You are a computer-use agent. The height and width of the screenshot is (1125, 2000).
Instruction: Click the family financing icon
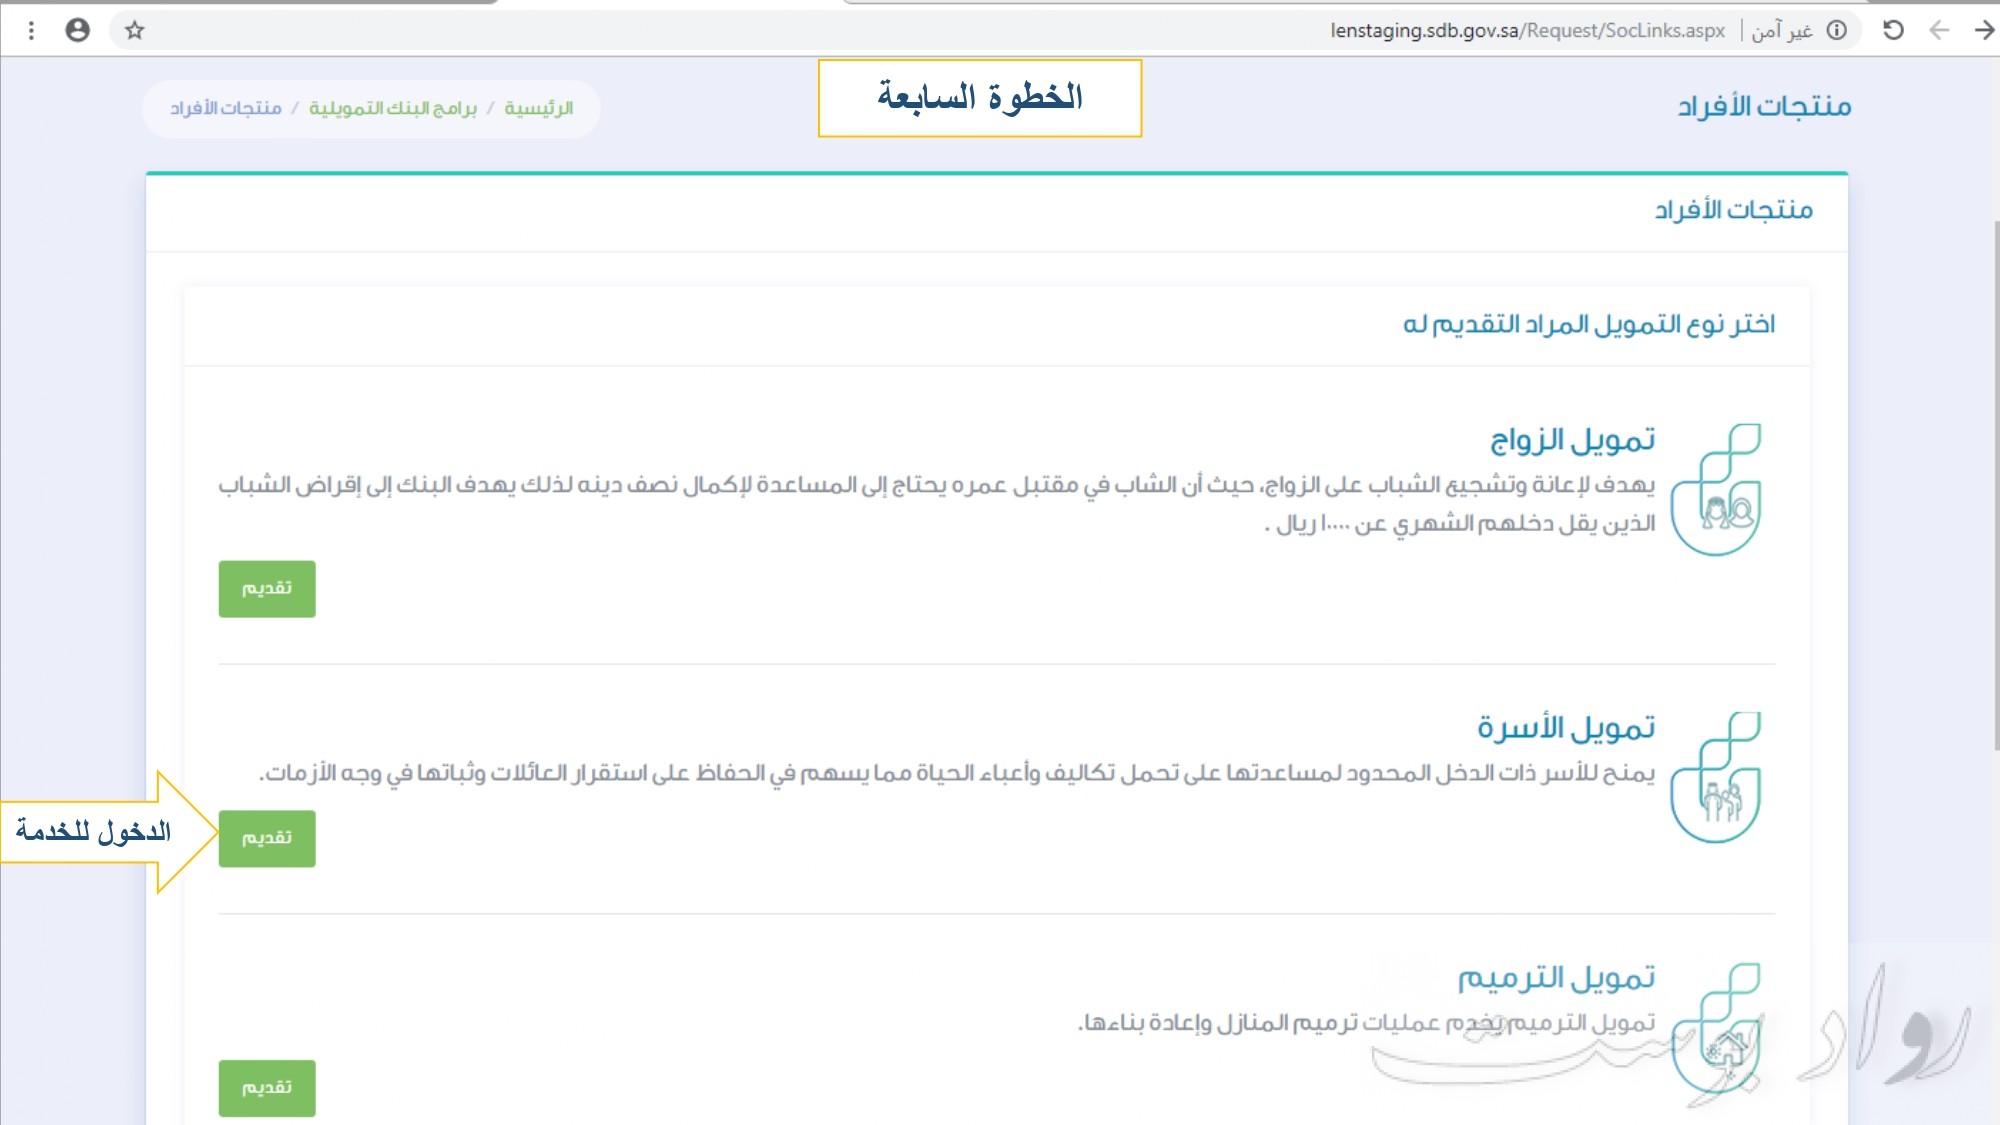pos(1716,778)
